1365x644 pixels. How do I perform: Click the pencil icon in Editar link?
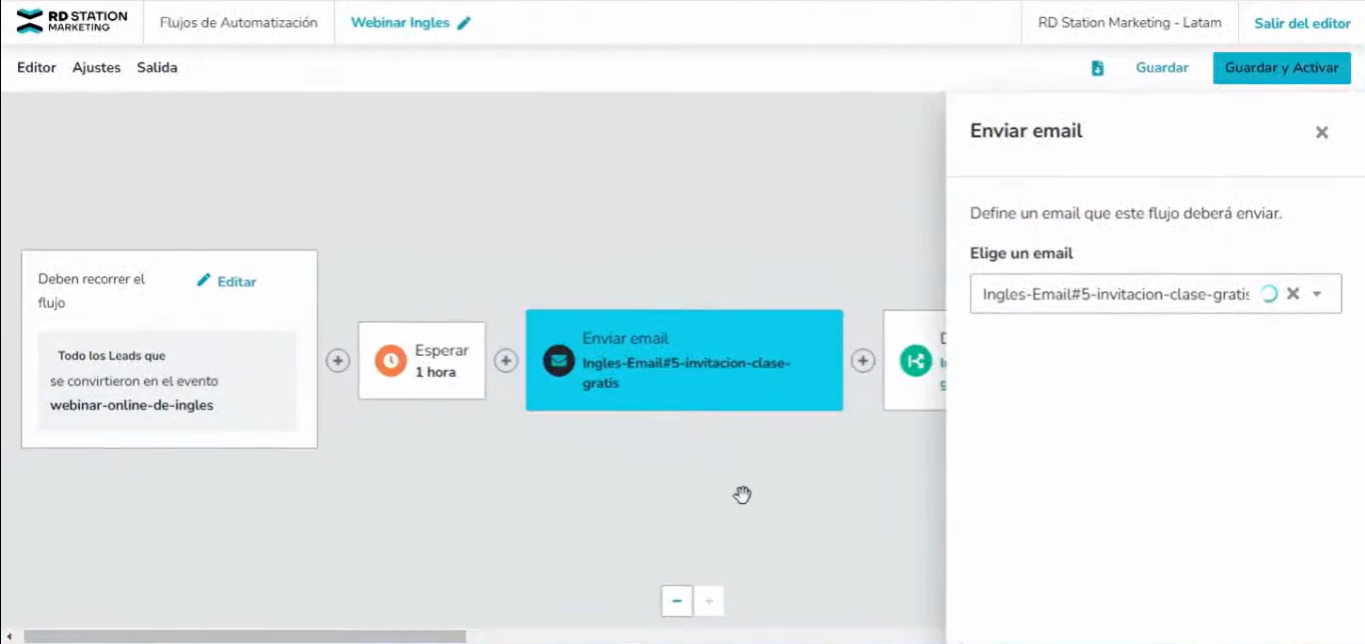(204, 281)
